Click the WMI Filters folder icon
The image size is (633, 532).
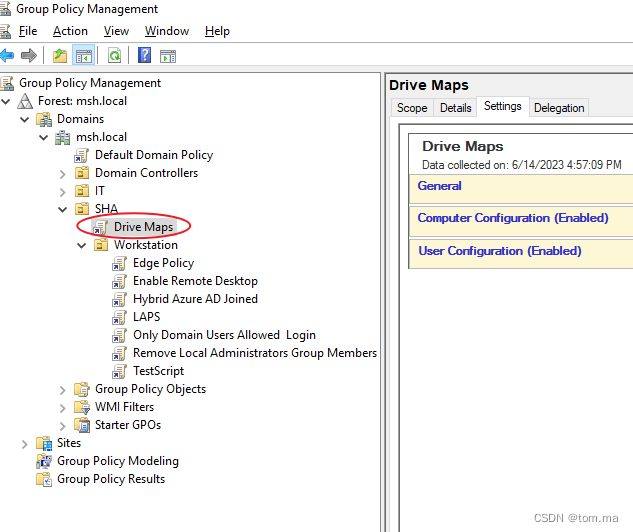82,407
